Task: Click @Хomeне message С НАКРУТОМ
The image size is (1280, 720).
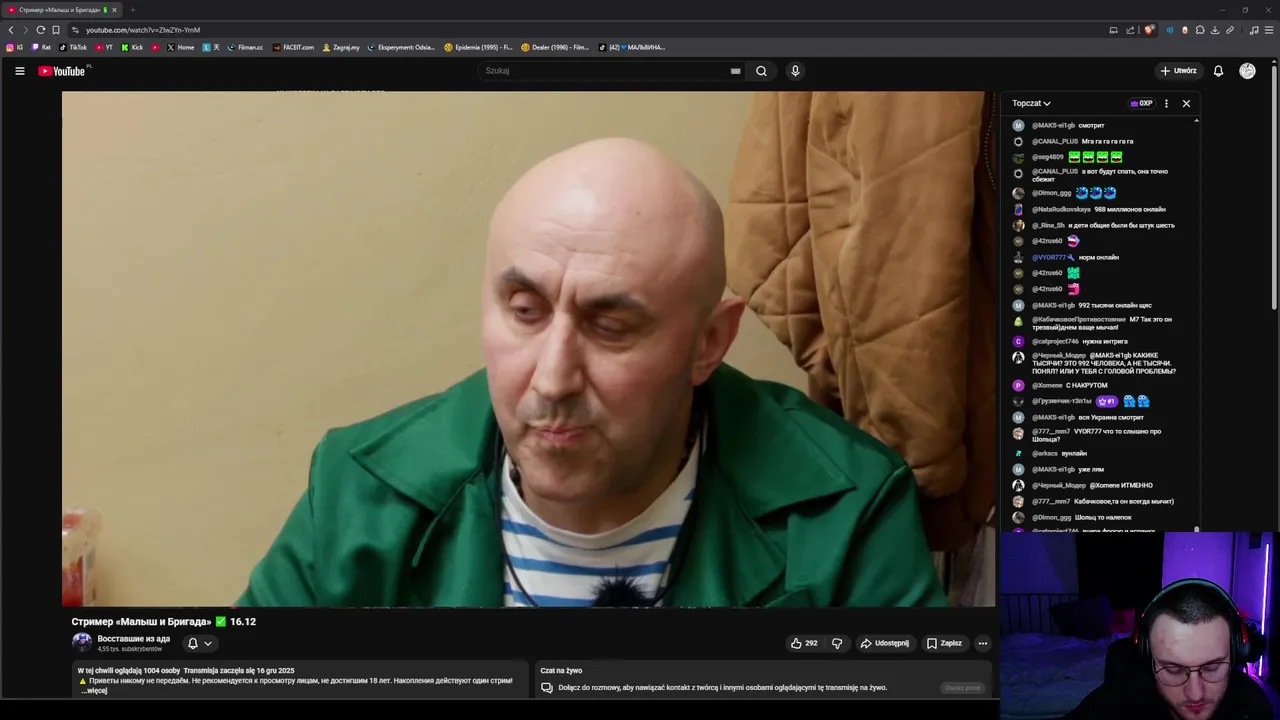Action: point(1086,385)
